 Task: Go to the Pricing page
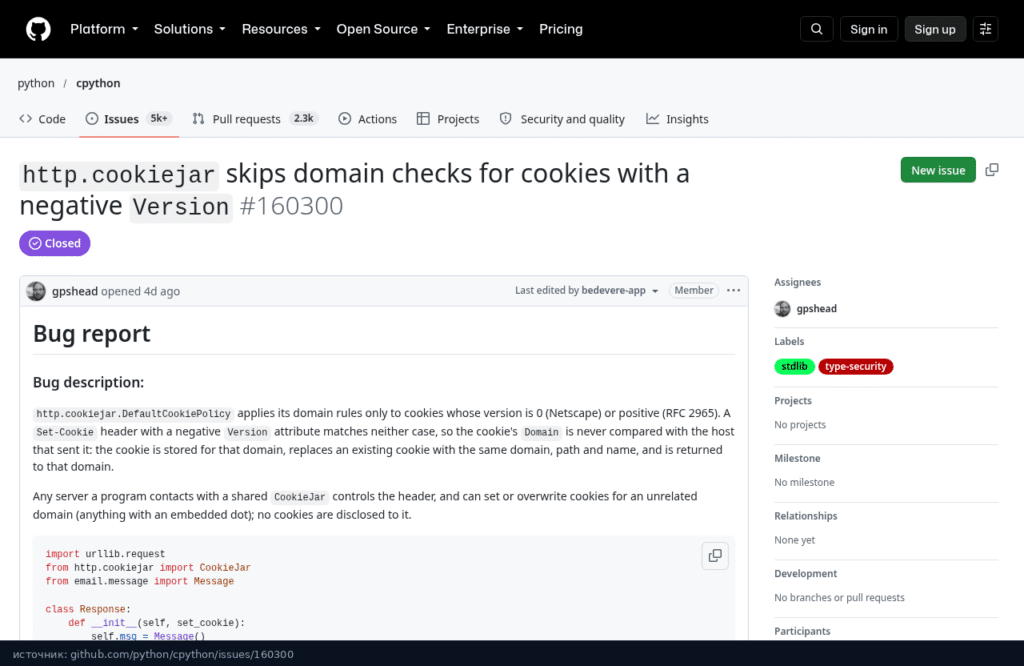[x=560, y=29]
